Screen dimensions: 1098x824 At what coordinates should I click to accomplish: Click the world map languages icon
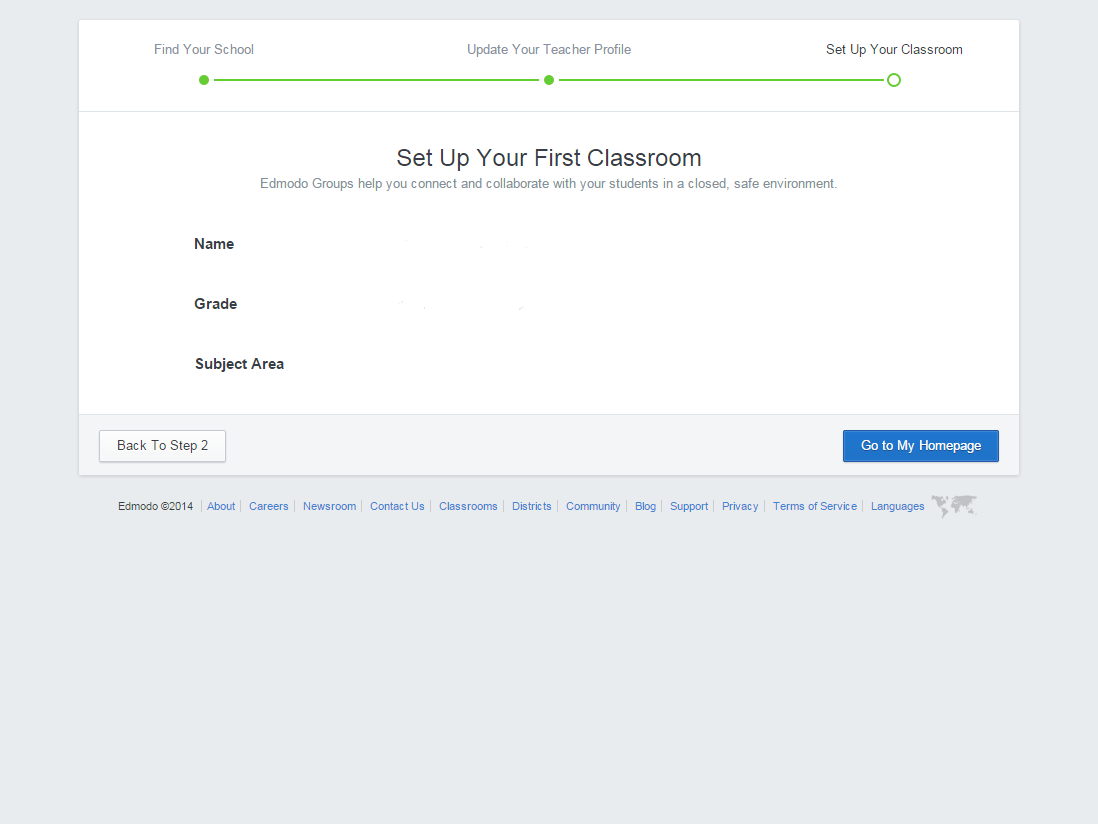(953, 506)
